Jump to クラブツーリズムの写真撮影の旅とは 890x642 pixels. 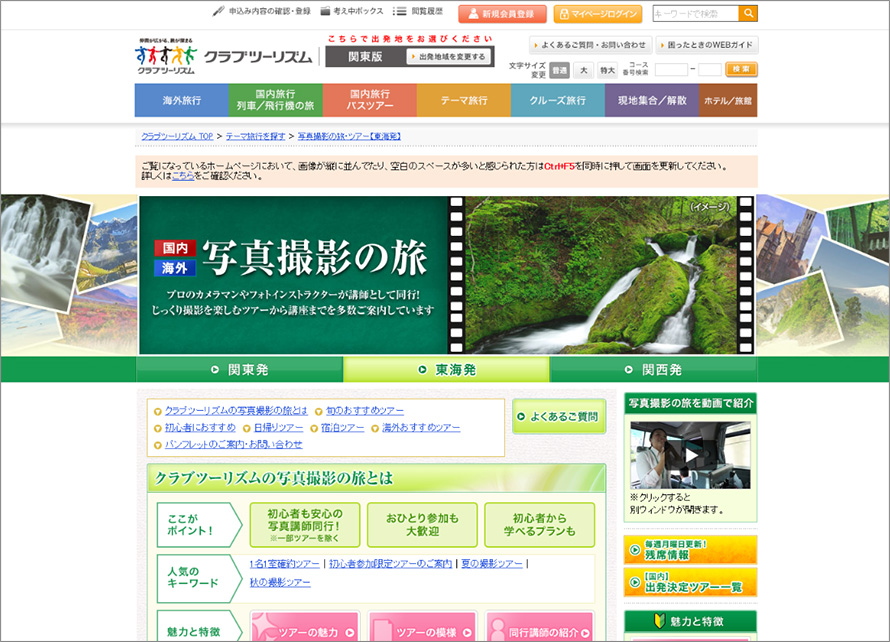(x=236, y=410)
